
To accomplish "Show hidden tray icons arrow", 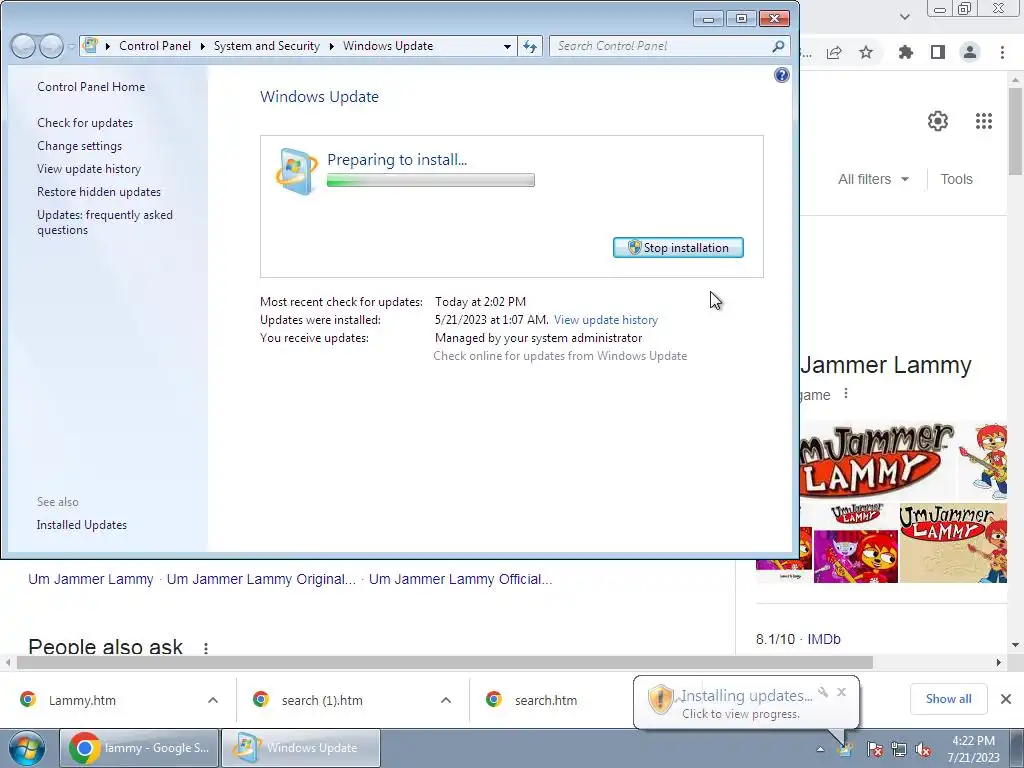I will click(x=820, y=749).
